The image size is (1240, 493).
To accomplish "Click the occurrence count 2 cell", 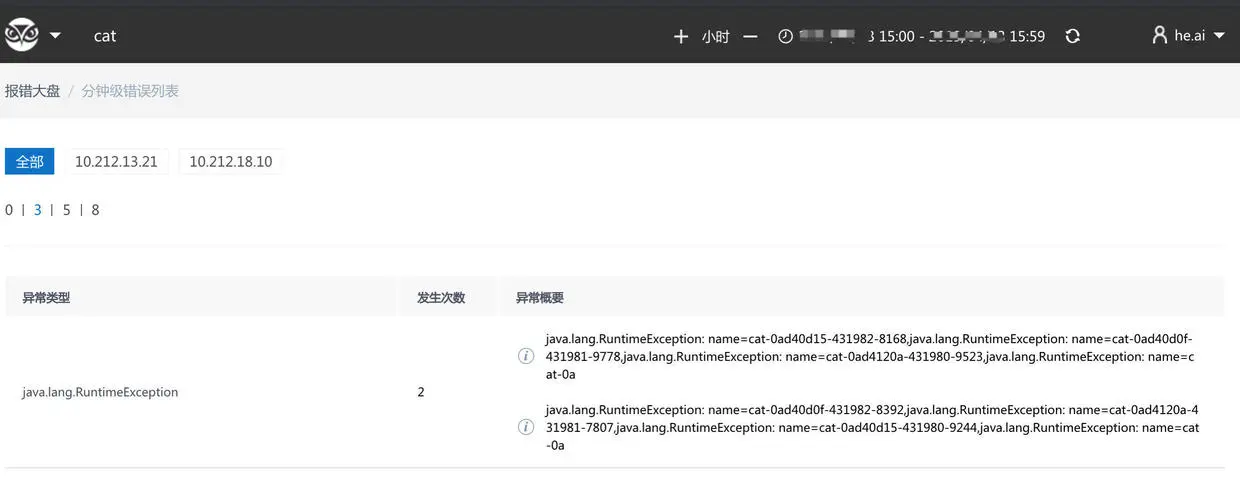I will coord(421,392).
